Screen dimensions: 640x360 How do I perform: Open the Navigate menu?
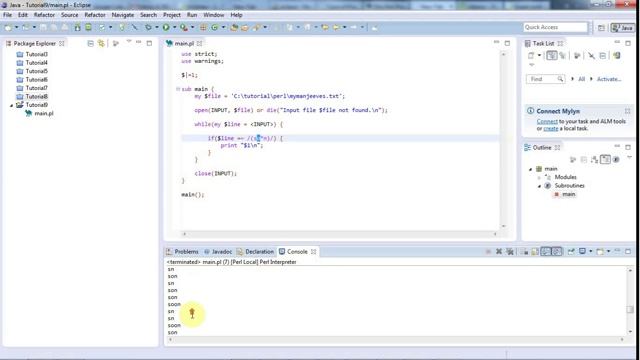[122, 15]
